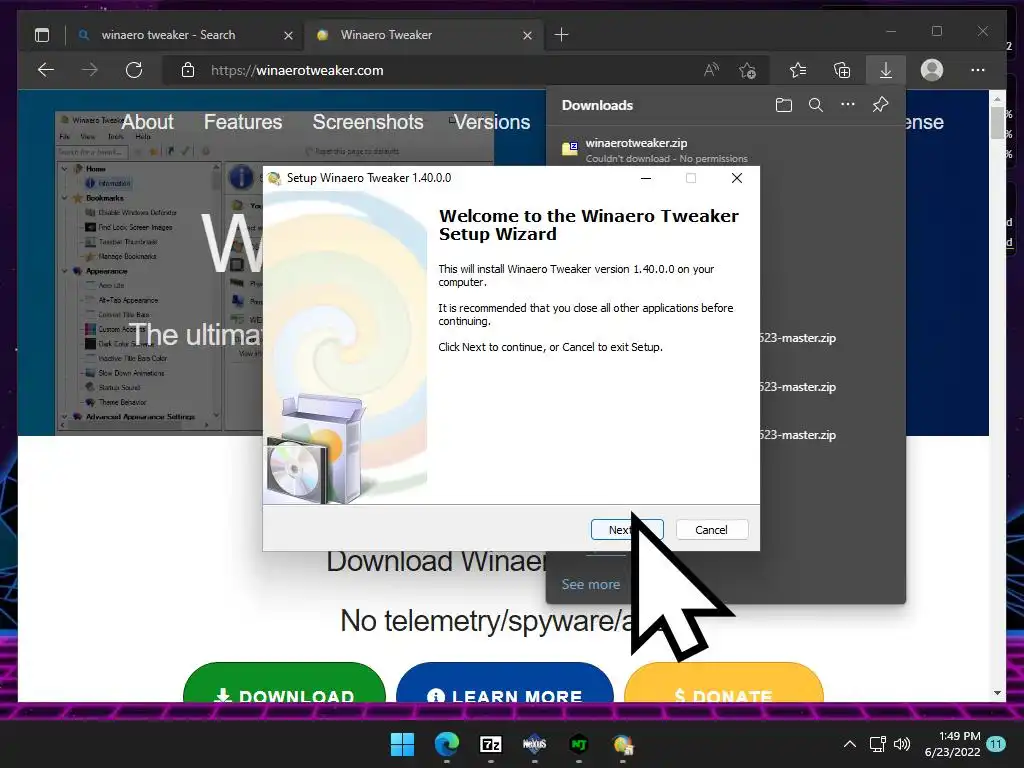The width and height of the screenshot is (1024, 768).
Task: Close the winaero tweaker - Search tab
Action: pyautogui.click(x=288, y=35)
